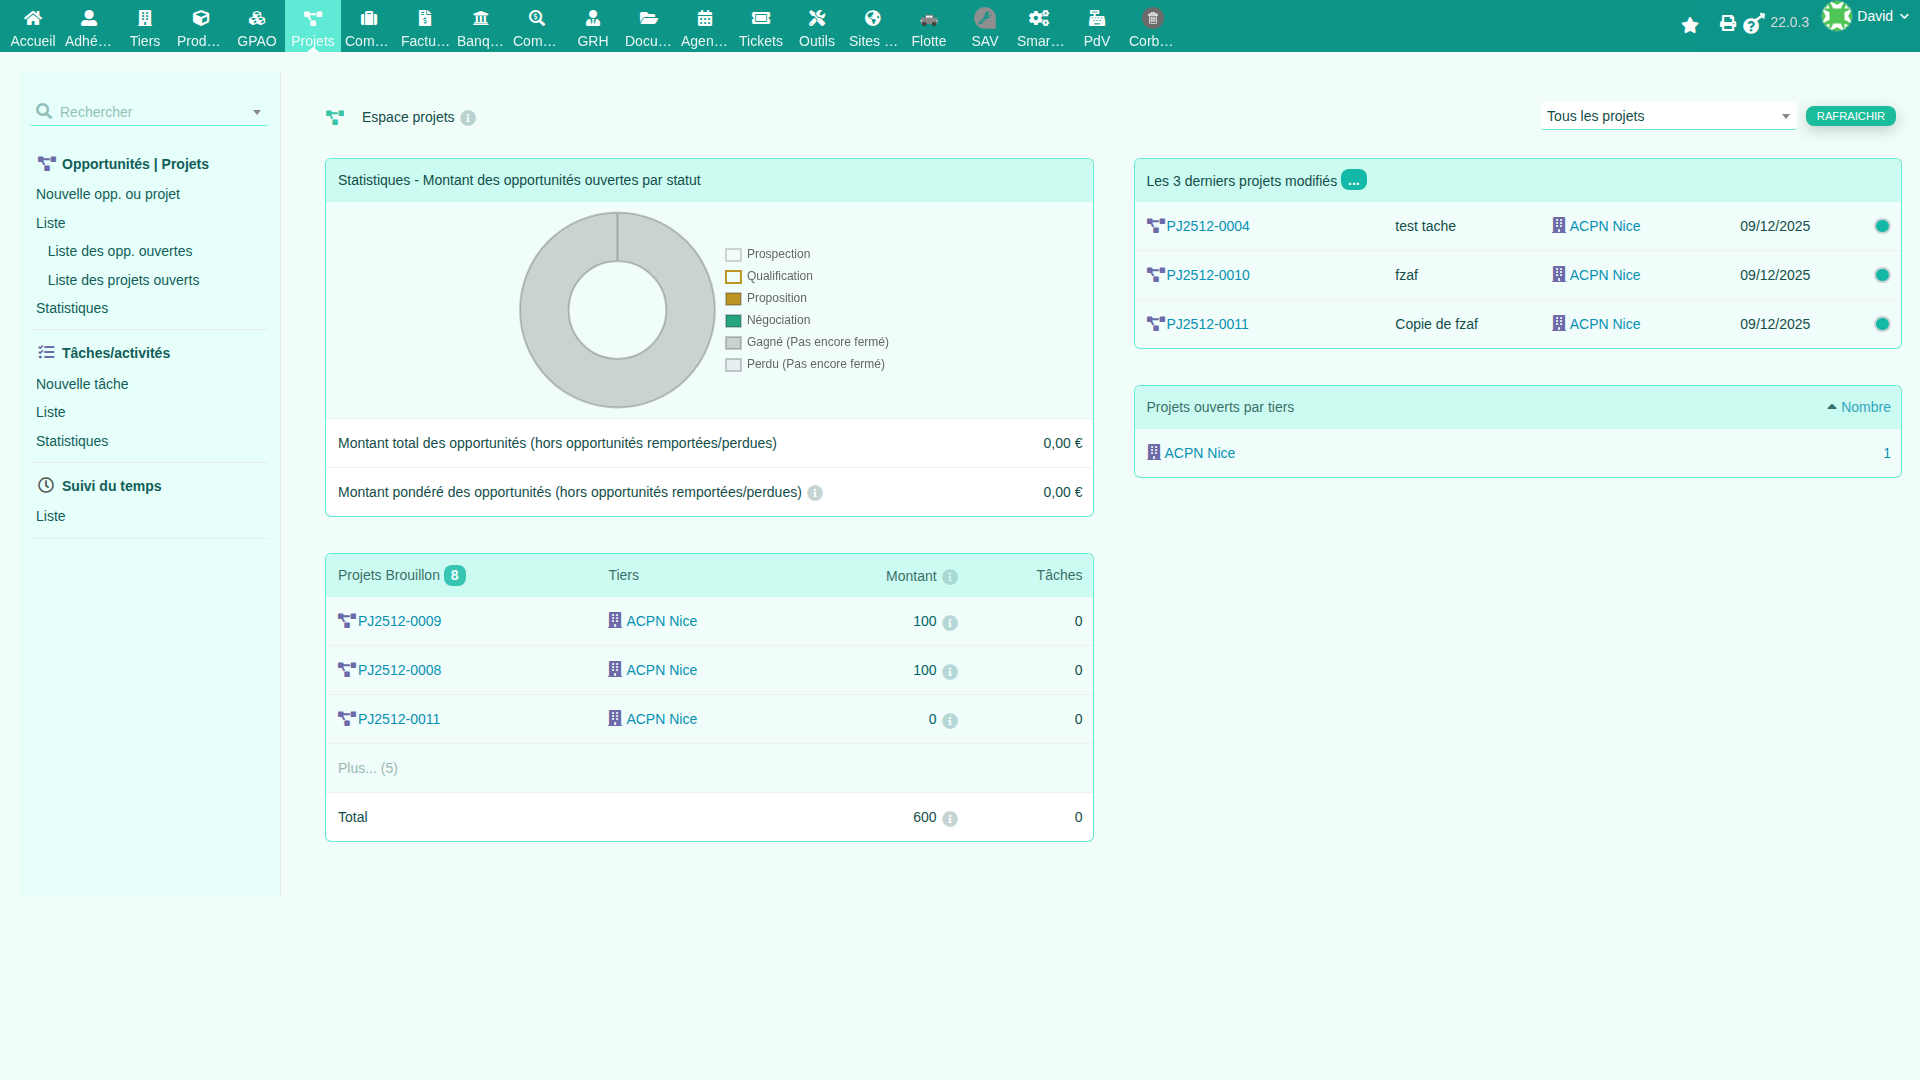Open the Flotte vehicle module icon
1920x1080 pixels.
coord(928,18)
